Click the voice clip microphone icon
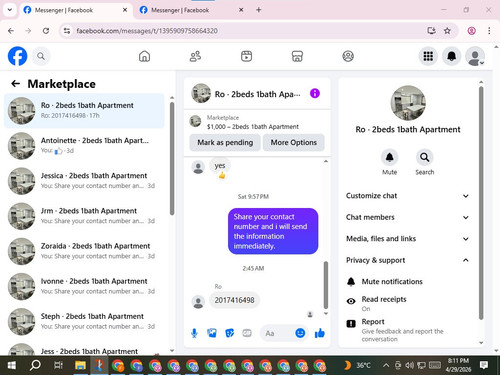 [194, 333]
